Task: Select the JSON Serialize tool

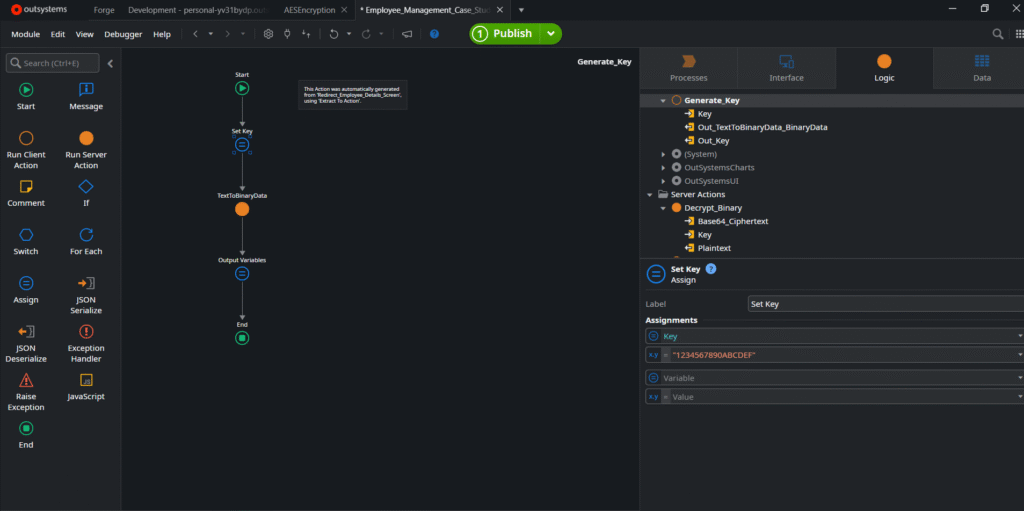Action: coord(86,295)
